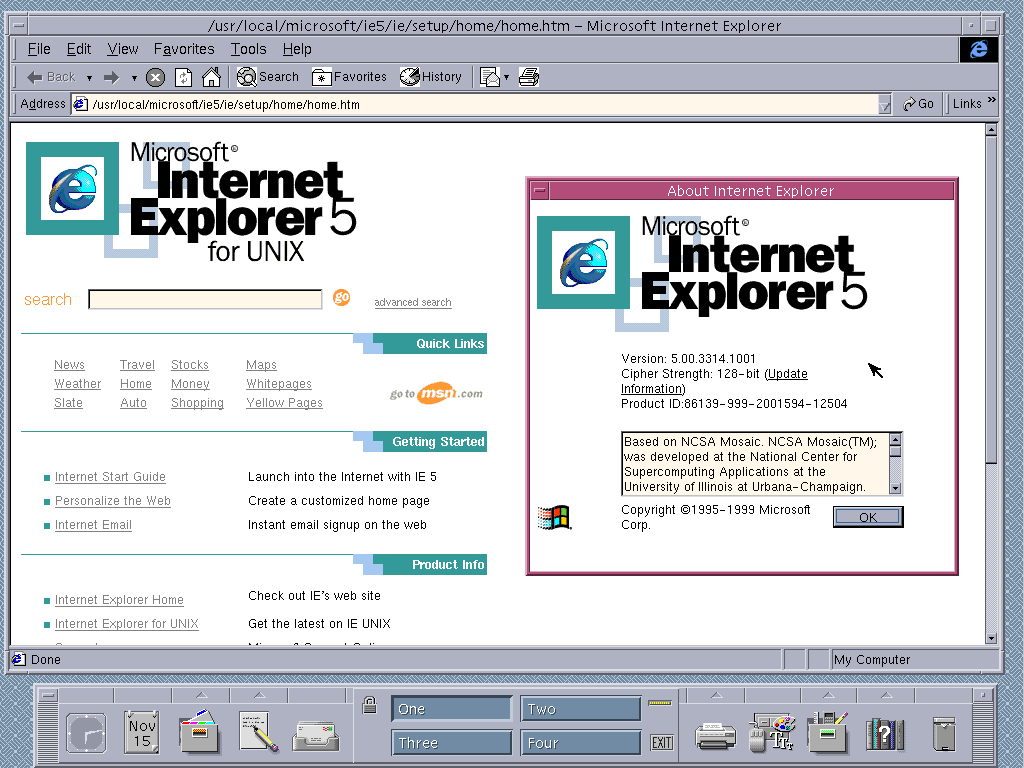Click the orange go search icon

coord(341,298)
